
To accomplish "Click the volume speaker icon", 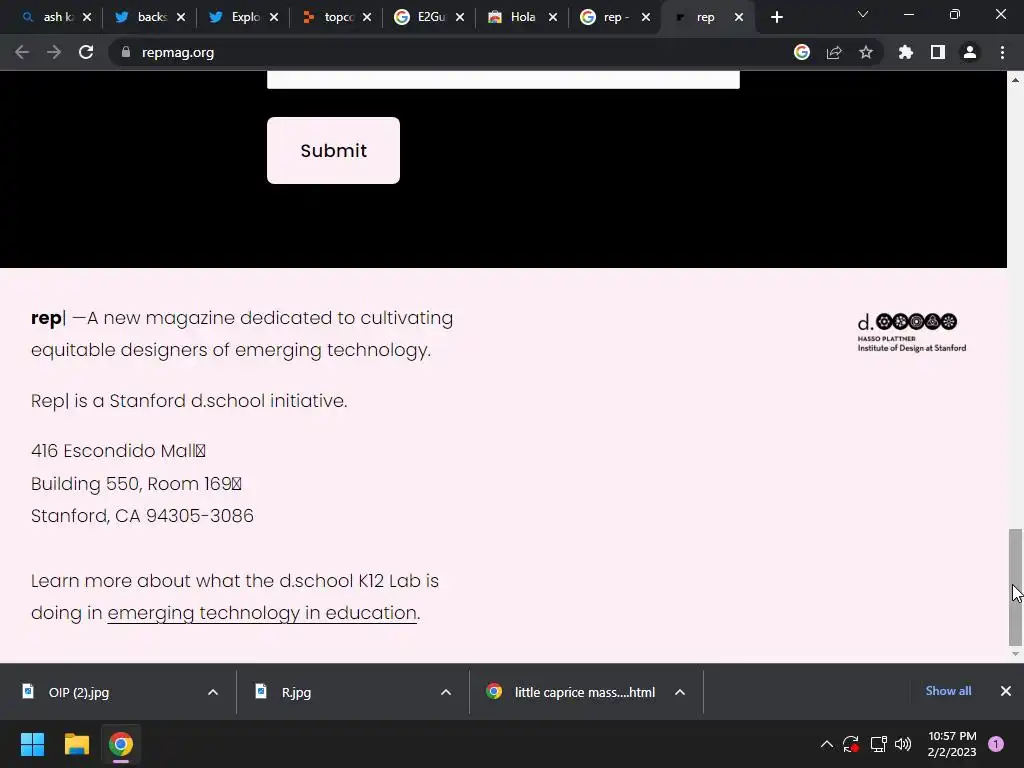I will [903, 744].
